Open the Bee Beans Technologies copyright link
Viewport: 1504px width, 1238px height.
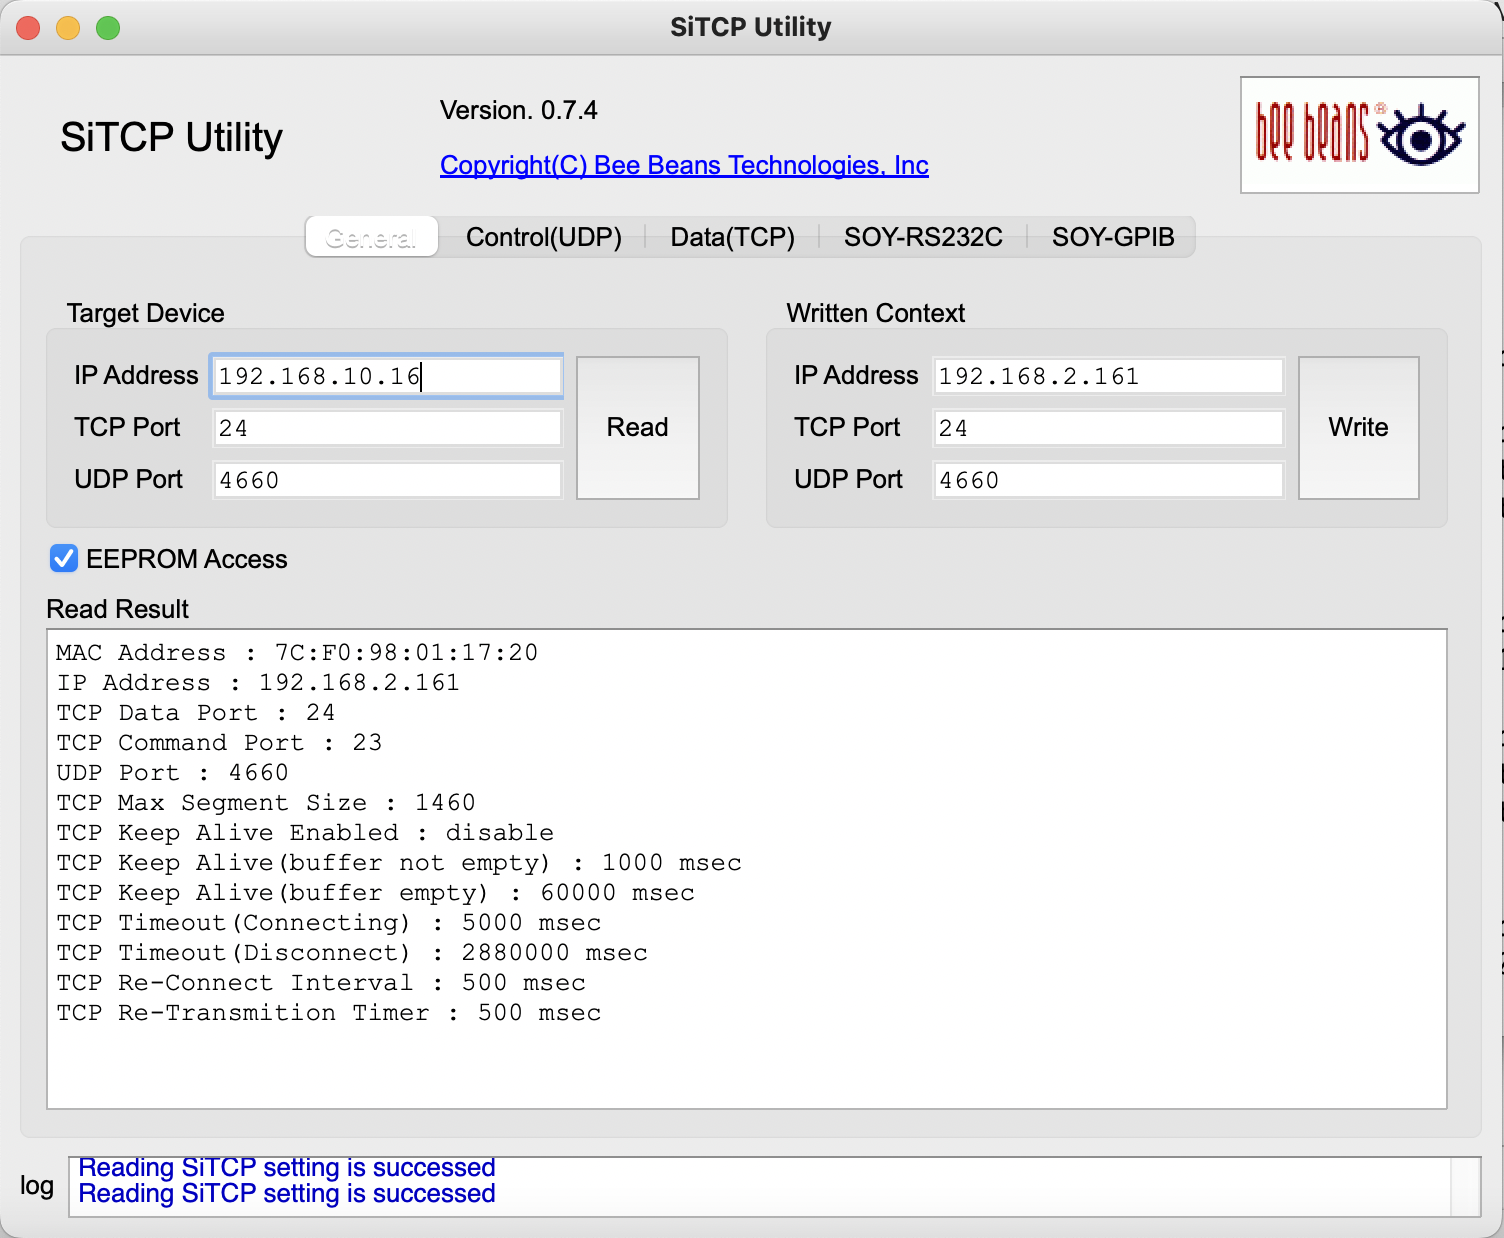tap(684, 165)
